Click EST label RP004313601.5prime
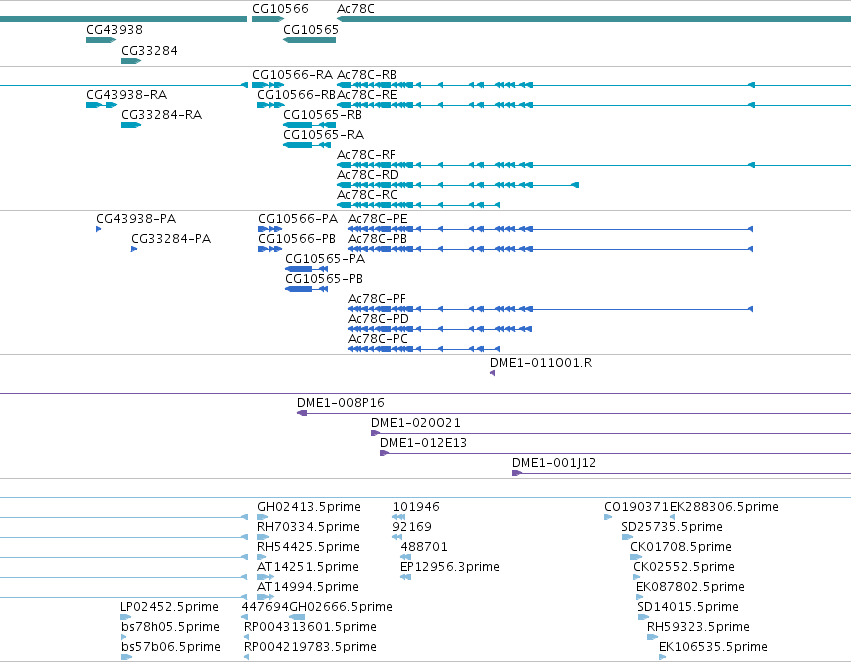Image resolution: width=851 pixels, height=662 pixels. (310, 627)
